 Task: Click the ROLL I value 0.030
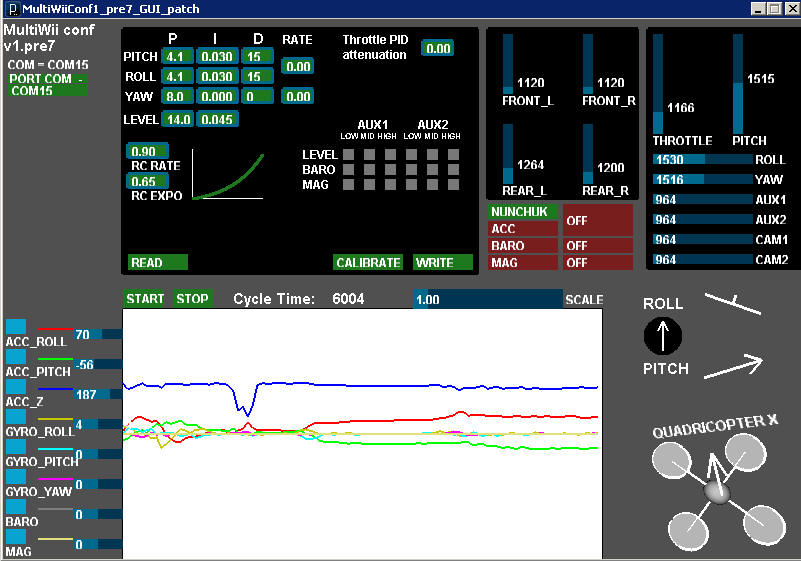(217, 76)
